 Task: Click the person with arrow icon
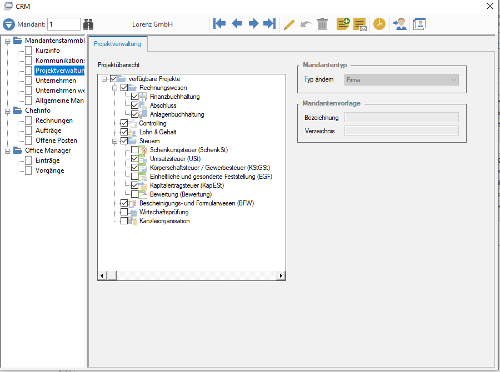click(400, 24)
